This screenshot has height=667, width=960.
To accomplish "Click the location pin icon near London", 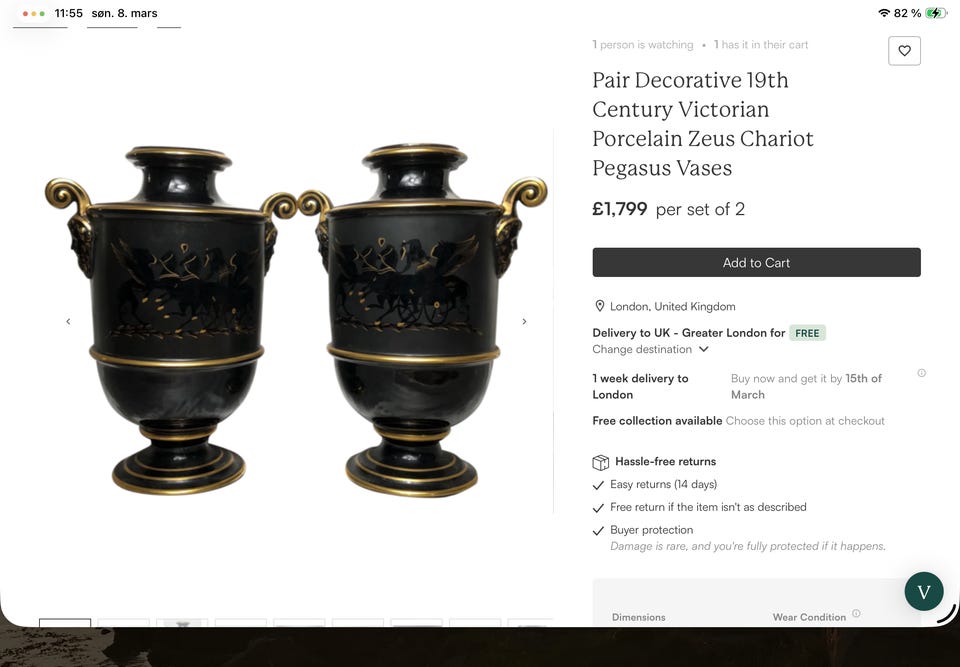I will tap(599, 306).
